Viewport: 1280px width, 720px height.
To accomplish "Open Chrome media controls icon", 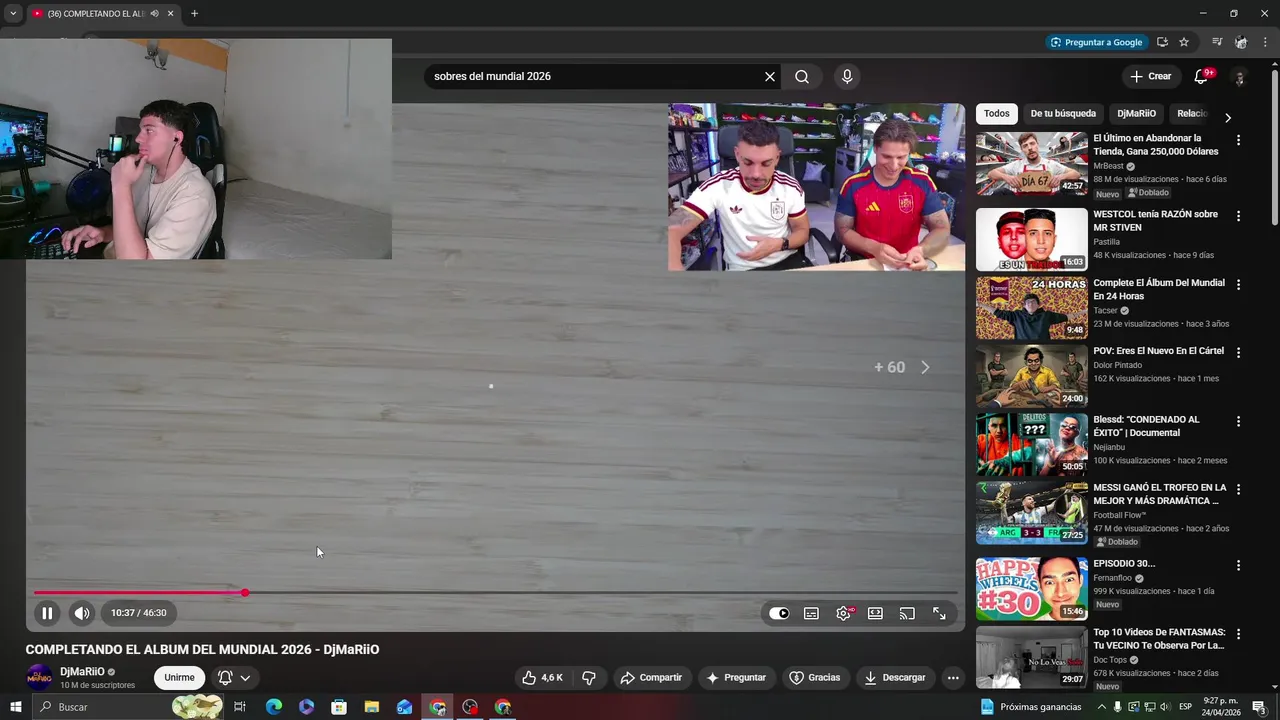I will coord(1217,42).
